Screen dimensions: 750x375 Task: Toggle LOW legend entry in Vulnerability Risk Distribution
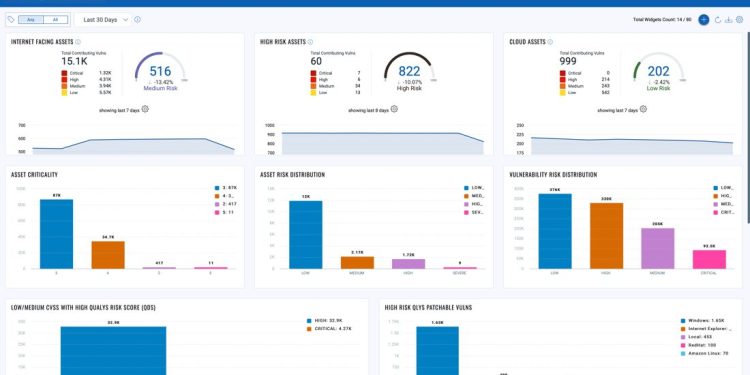(x=724, y=188)
